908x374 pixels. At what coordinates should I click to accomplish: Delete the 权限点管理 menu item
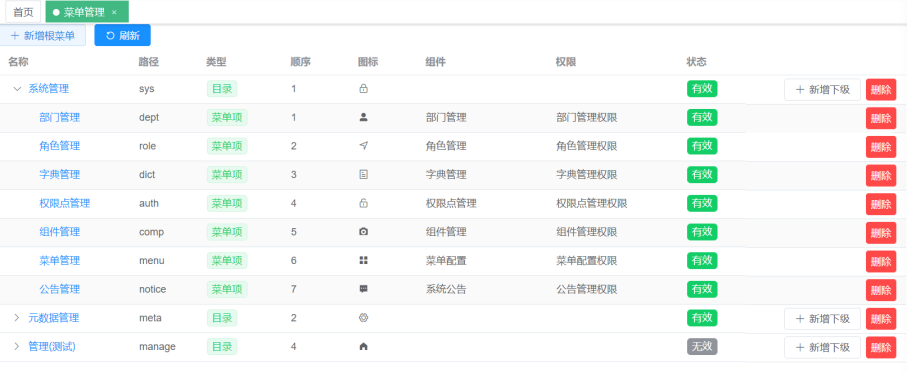coord(881,204)
